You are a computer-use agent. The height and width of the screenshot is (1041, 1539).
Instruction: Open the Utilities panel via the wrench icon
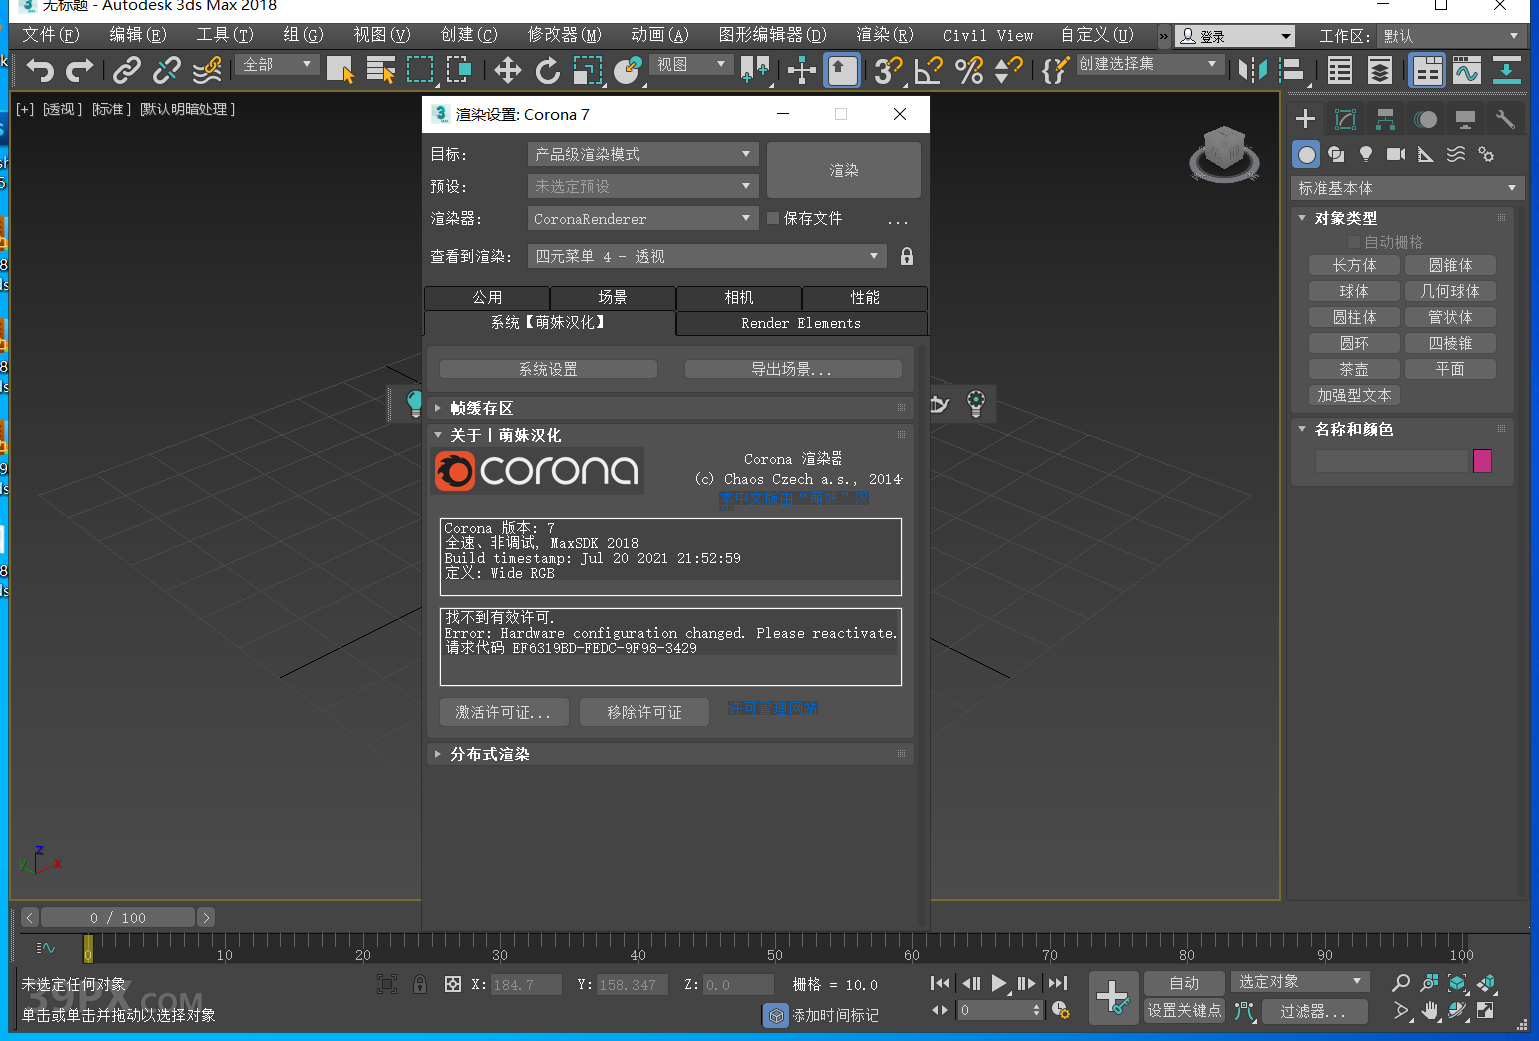coord(1505,118)
